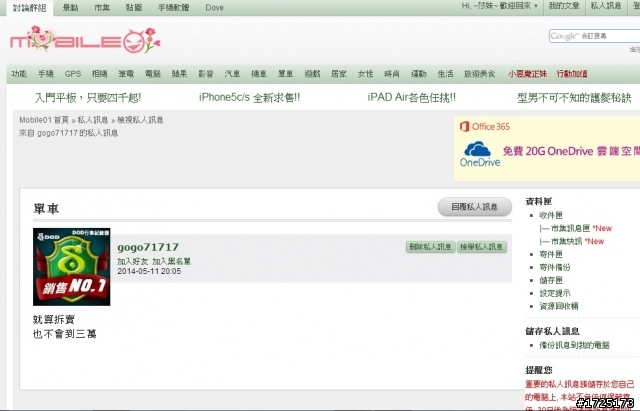Click the 入門平板，只要四千起! ad link
640x411 pixels.
pos(88,98)
